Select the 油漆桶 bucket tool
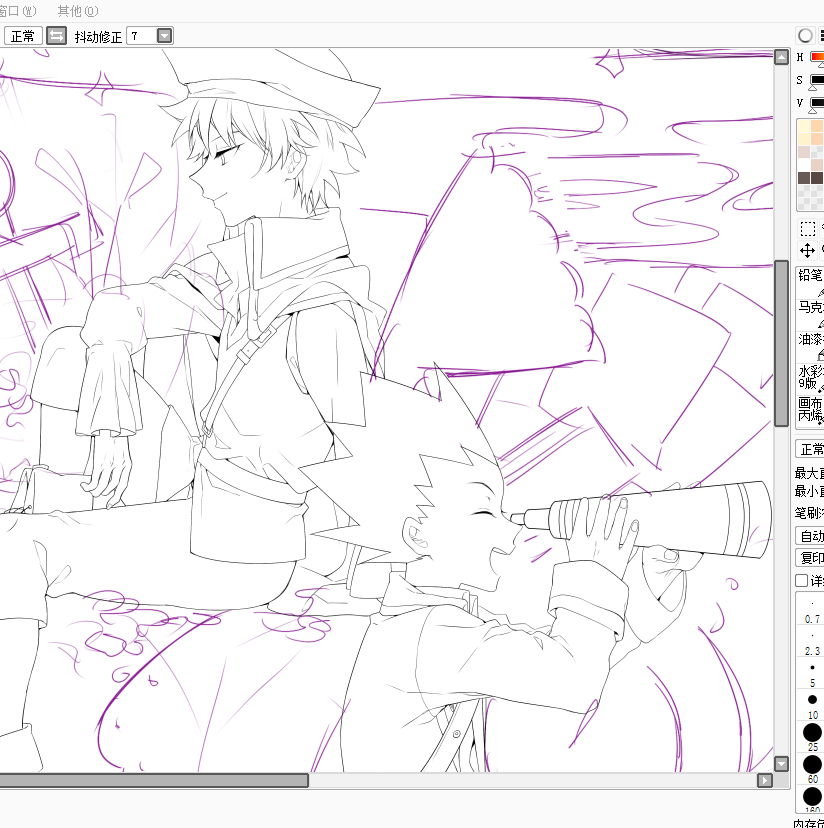824x828 pixels. click(x=810, y=346)
